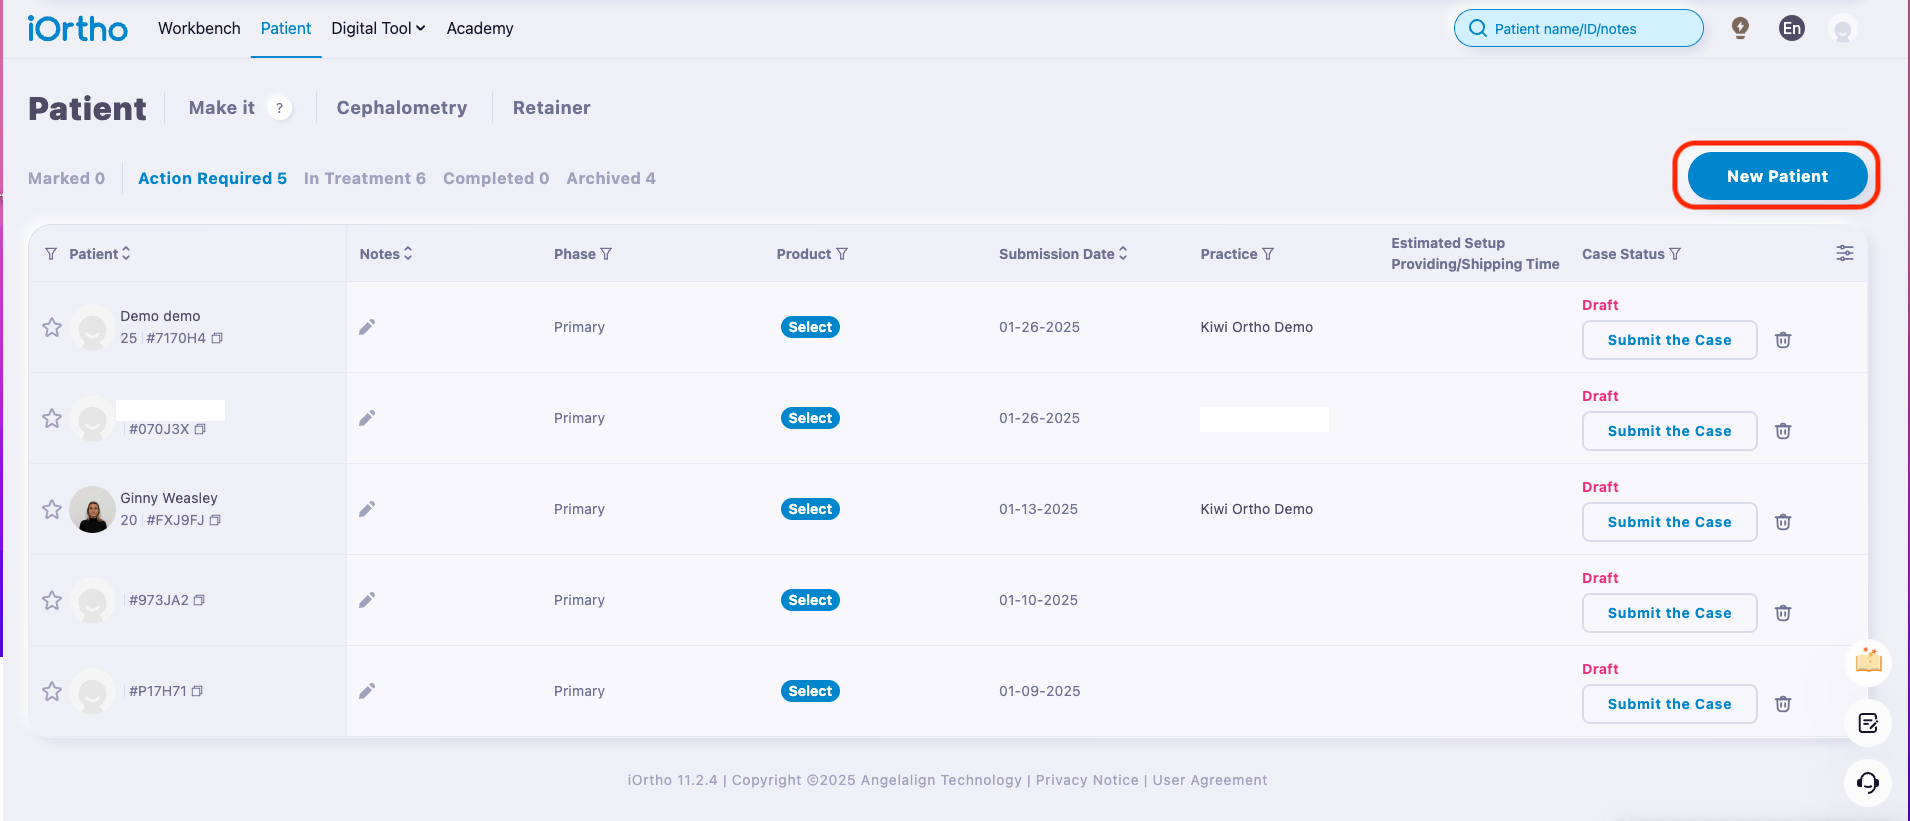Screen dimensions: 1910x821
Task: Expand the Digital Tool dropdown menu
Action: click(378, 28)
